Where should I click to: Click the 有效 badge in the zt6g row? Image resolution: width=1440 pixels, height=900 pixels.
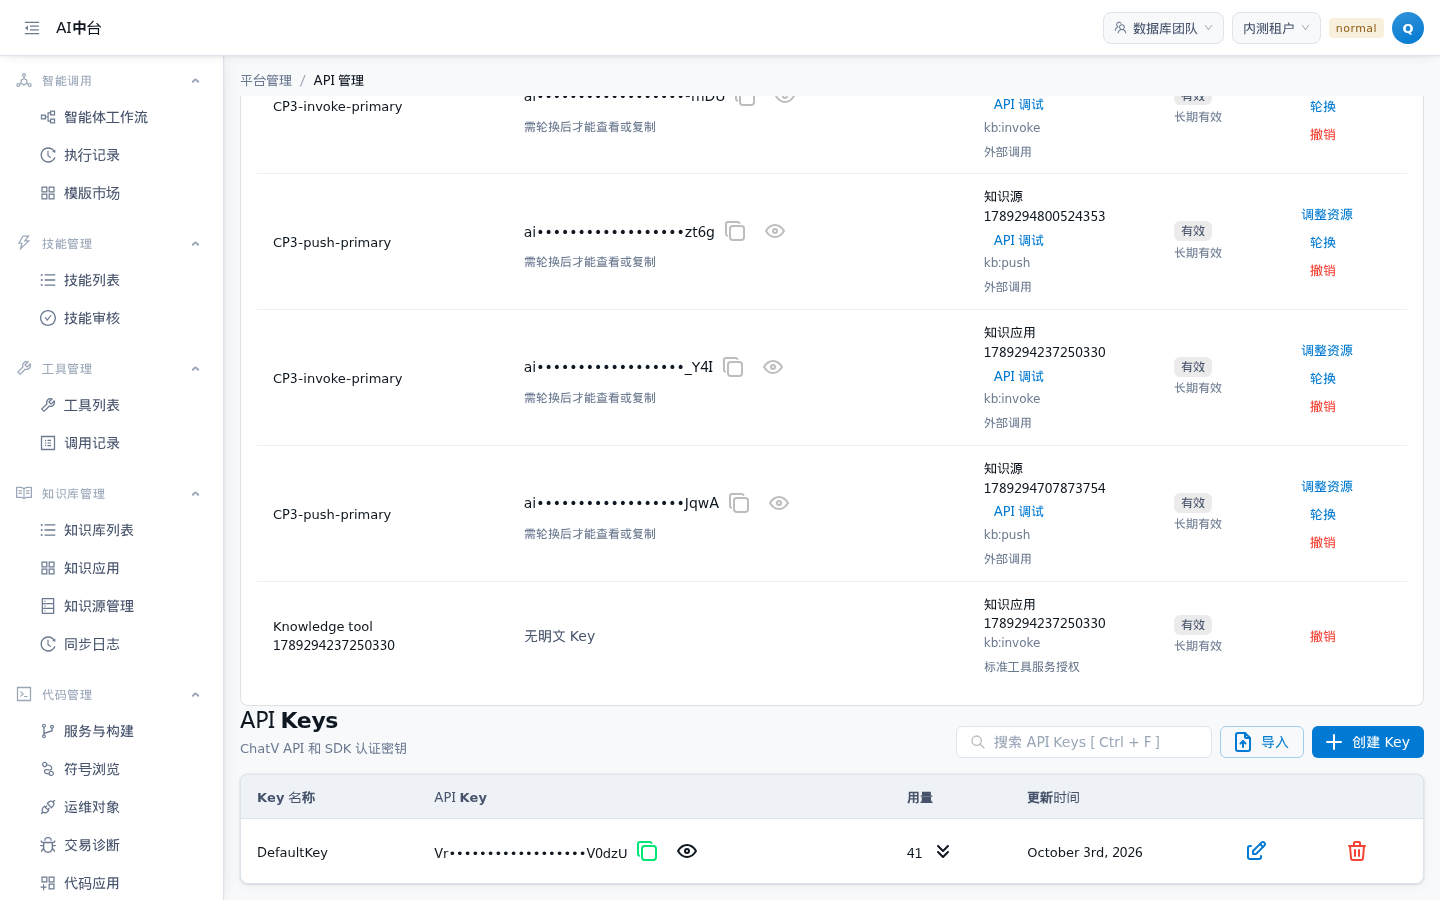[x=1193, y=231]
